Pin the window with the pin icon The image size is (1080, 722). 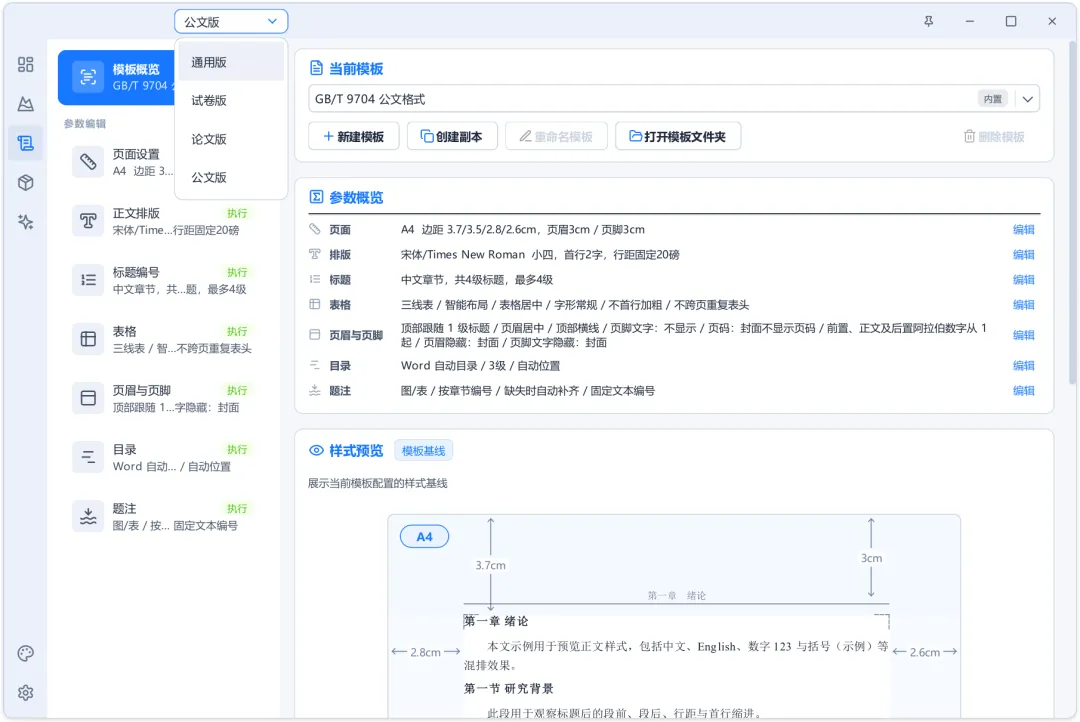(x=928, y=21)
